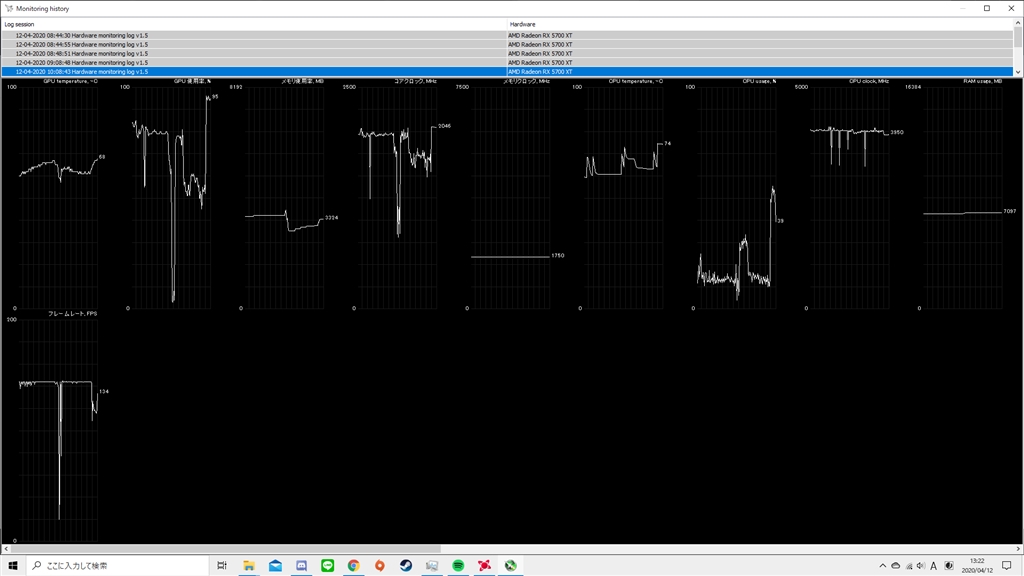1024x576 pixels.
Task: Open LINE from the taskbar
Action: 327,566
